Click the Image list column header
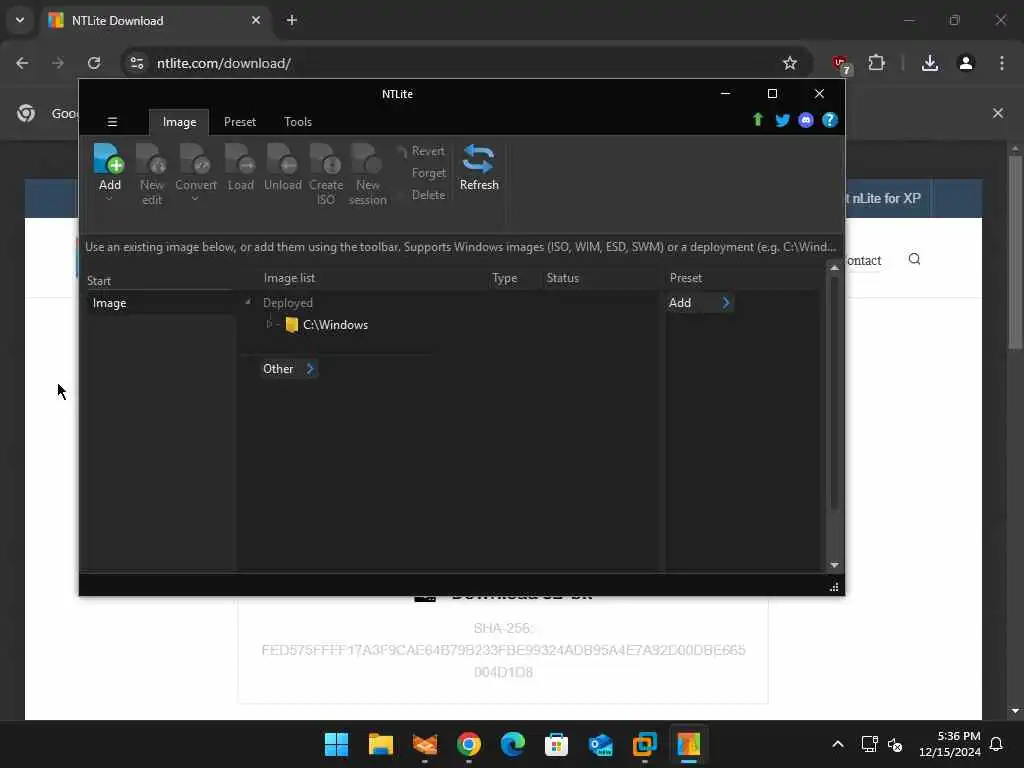 coord(289,278)
